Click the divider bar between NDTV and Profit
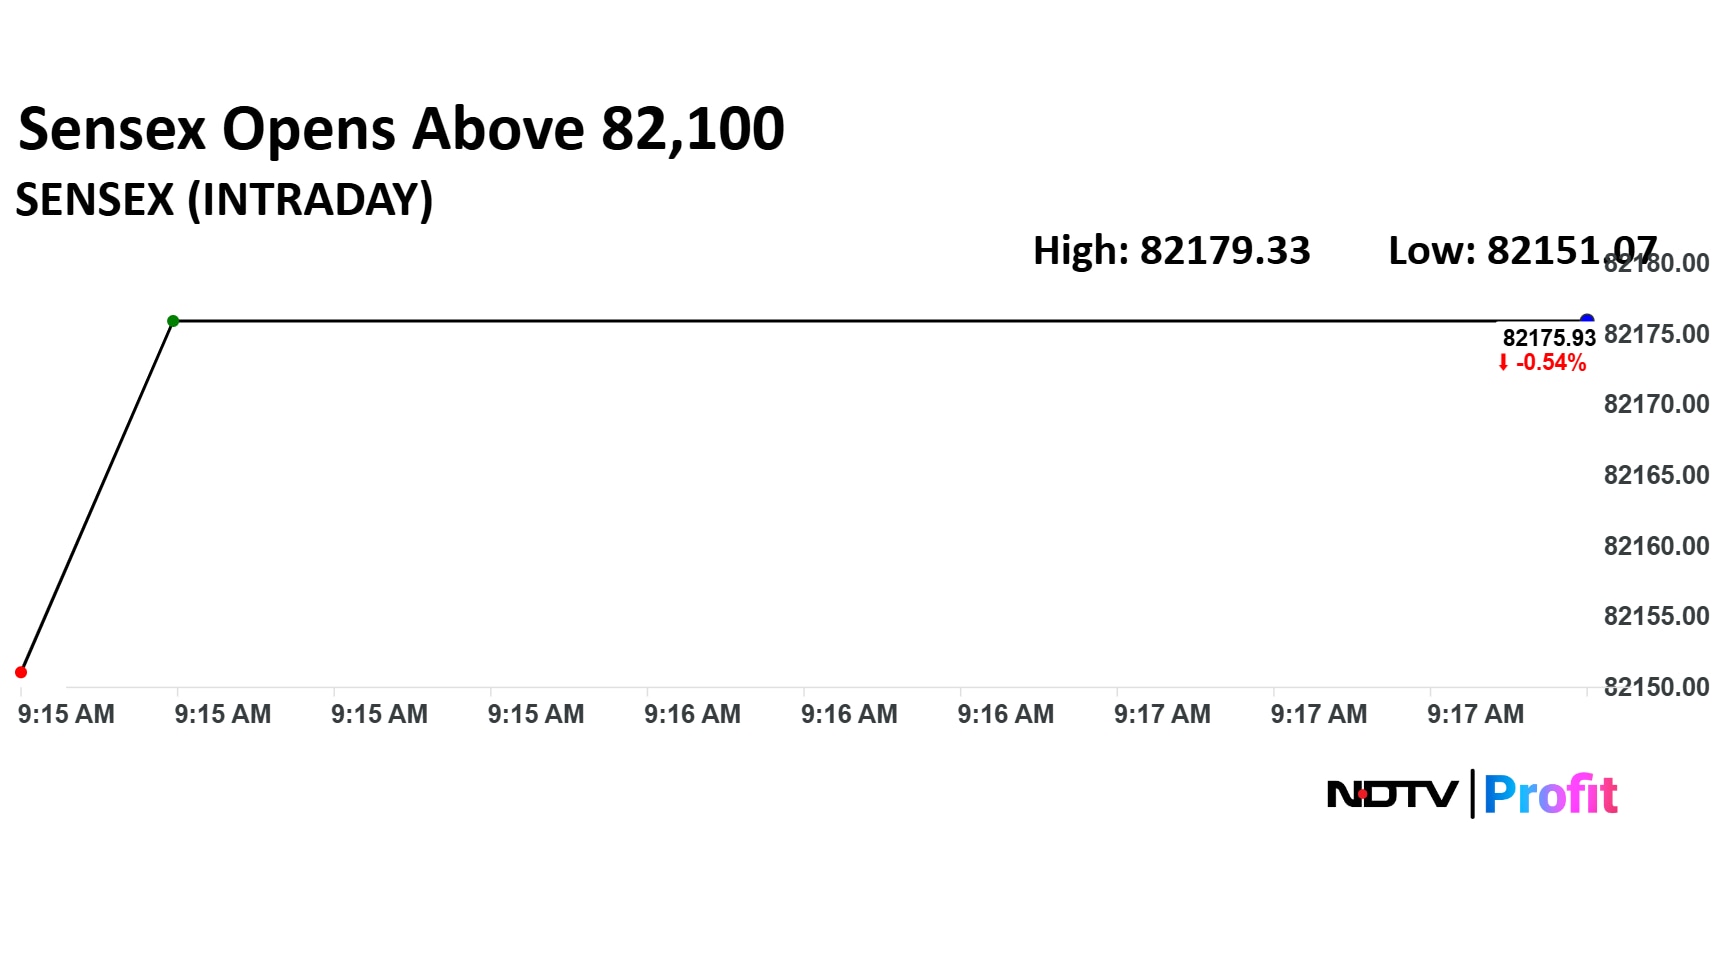 point(1472,795)
